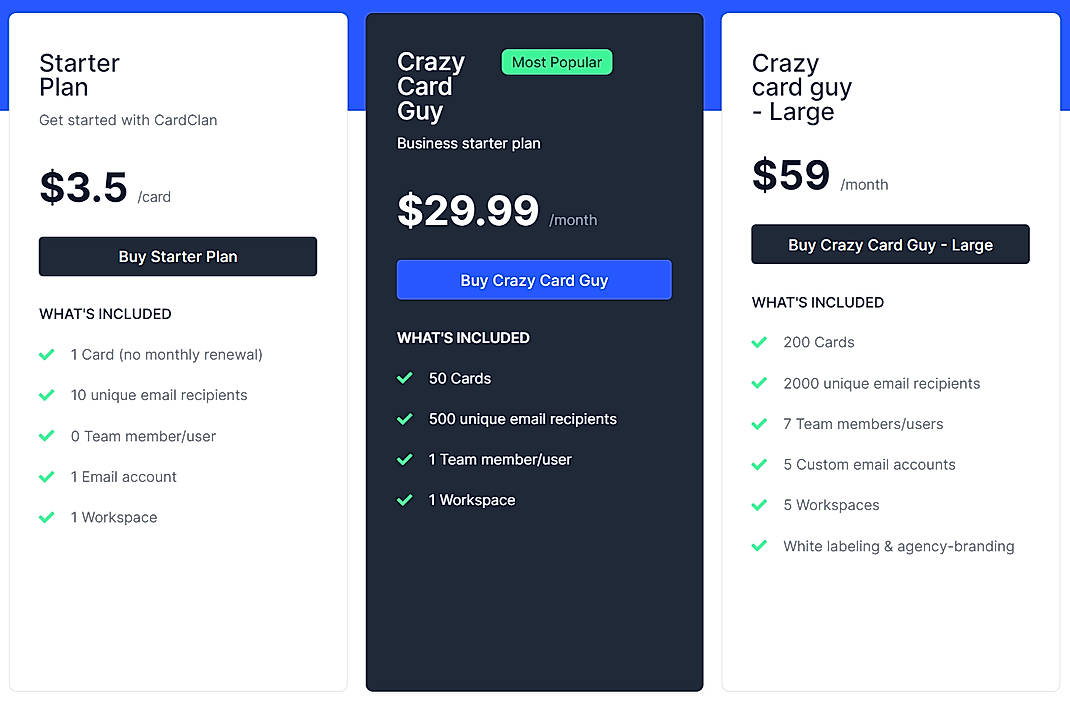The height and width of the screenshot is (704, 1070).
Task: Click the checkmark next to "5 Custom email accounts"
Action: 760,465
